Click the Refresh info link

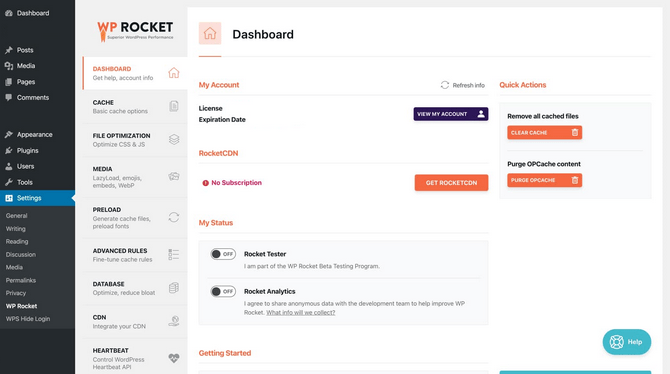point(463,85)
